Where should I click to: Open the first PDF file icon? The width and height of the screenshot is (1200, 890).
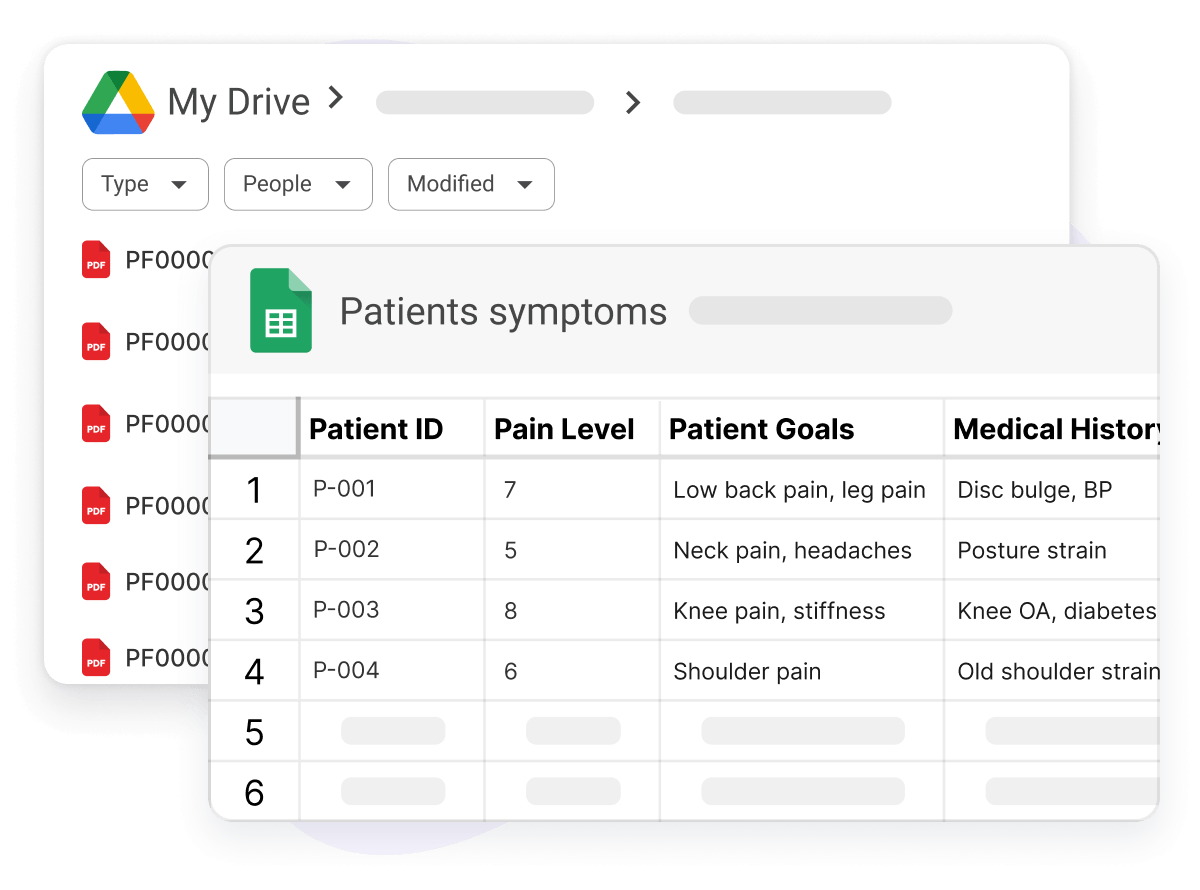pos(96,260)
